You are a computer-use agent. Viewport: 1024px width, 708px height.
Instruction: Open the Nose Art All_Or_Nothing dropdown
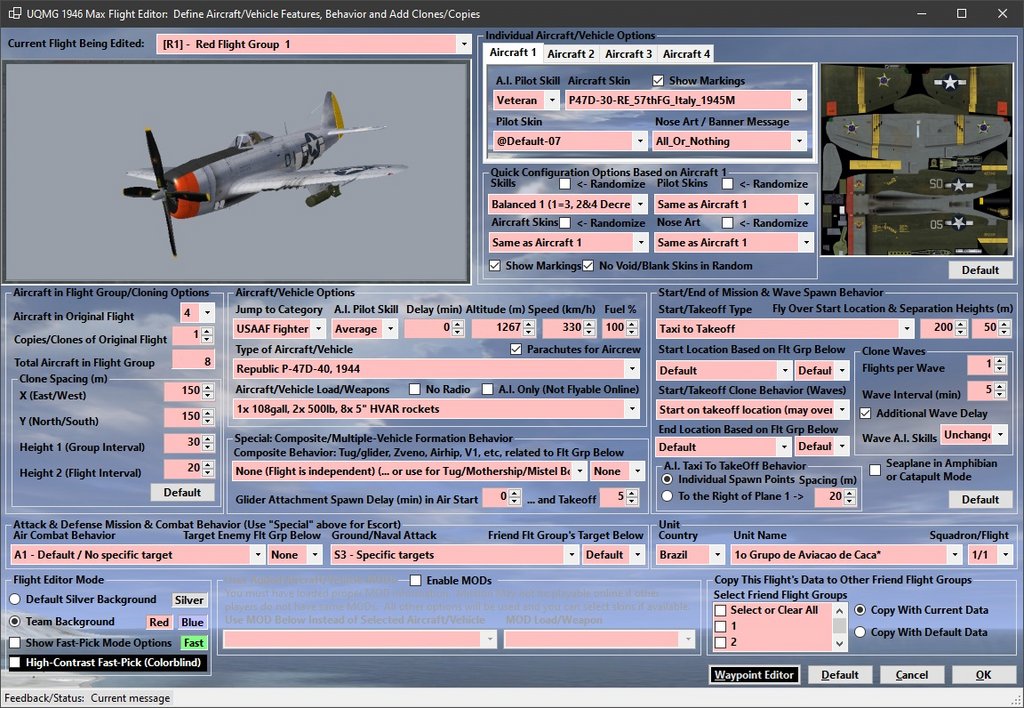(799, 141)
